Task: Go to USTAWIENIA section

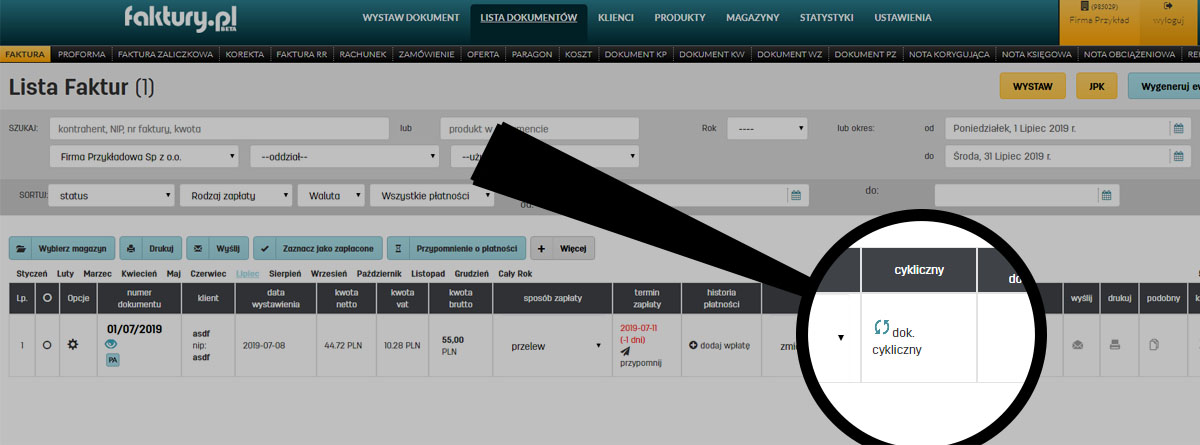Action: click(903, 18)
